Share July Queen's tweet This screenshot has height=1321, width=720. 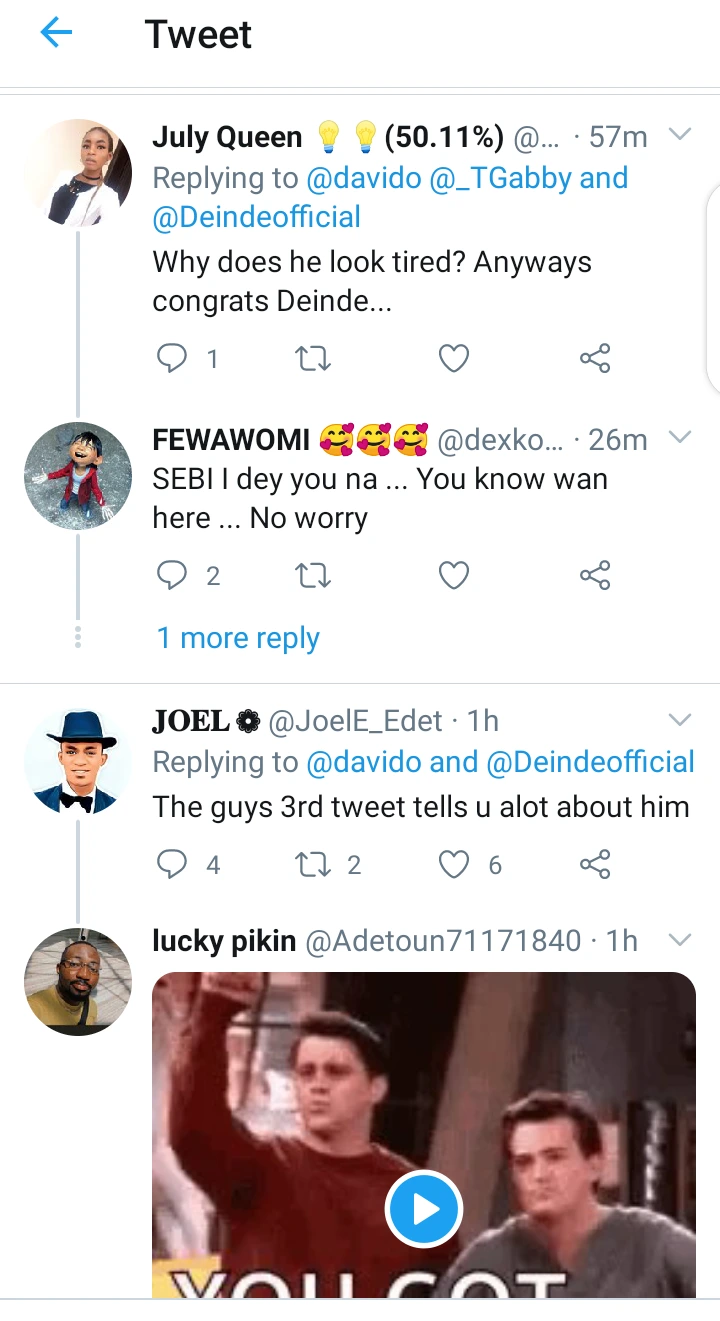[595, 358]
